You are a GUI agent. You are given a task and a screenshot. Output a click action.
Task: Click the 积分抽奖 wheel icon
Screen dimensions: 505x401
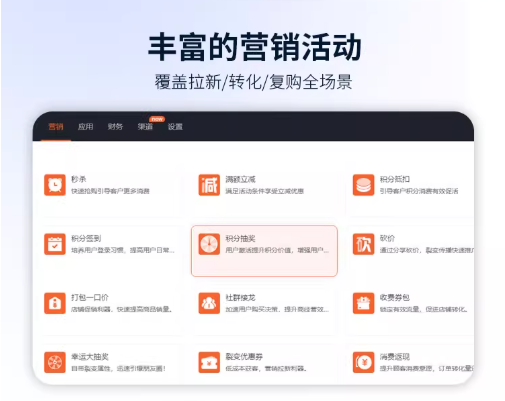pyautogui.click(x=209, y=244)
